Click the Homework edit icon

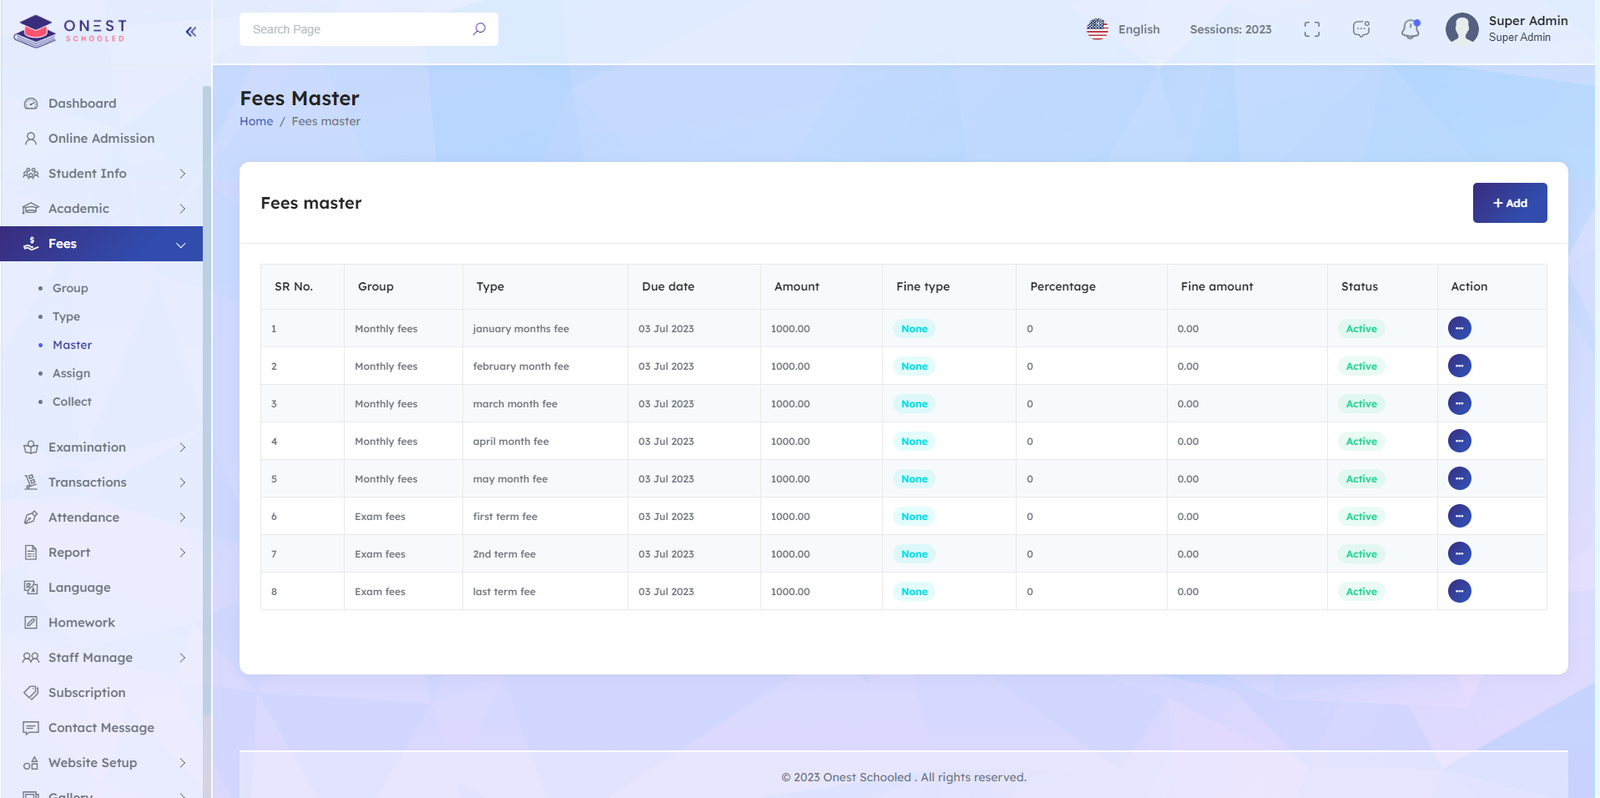(x=31, y=622)
